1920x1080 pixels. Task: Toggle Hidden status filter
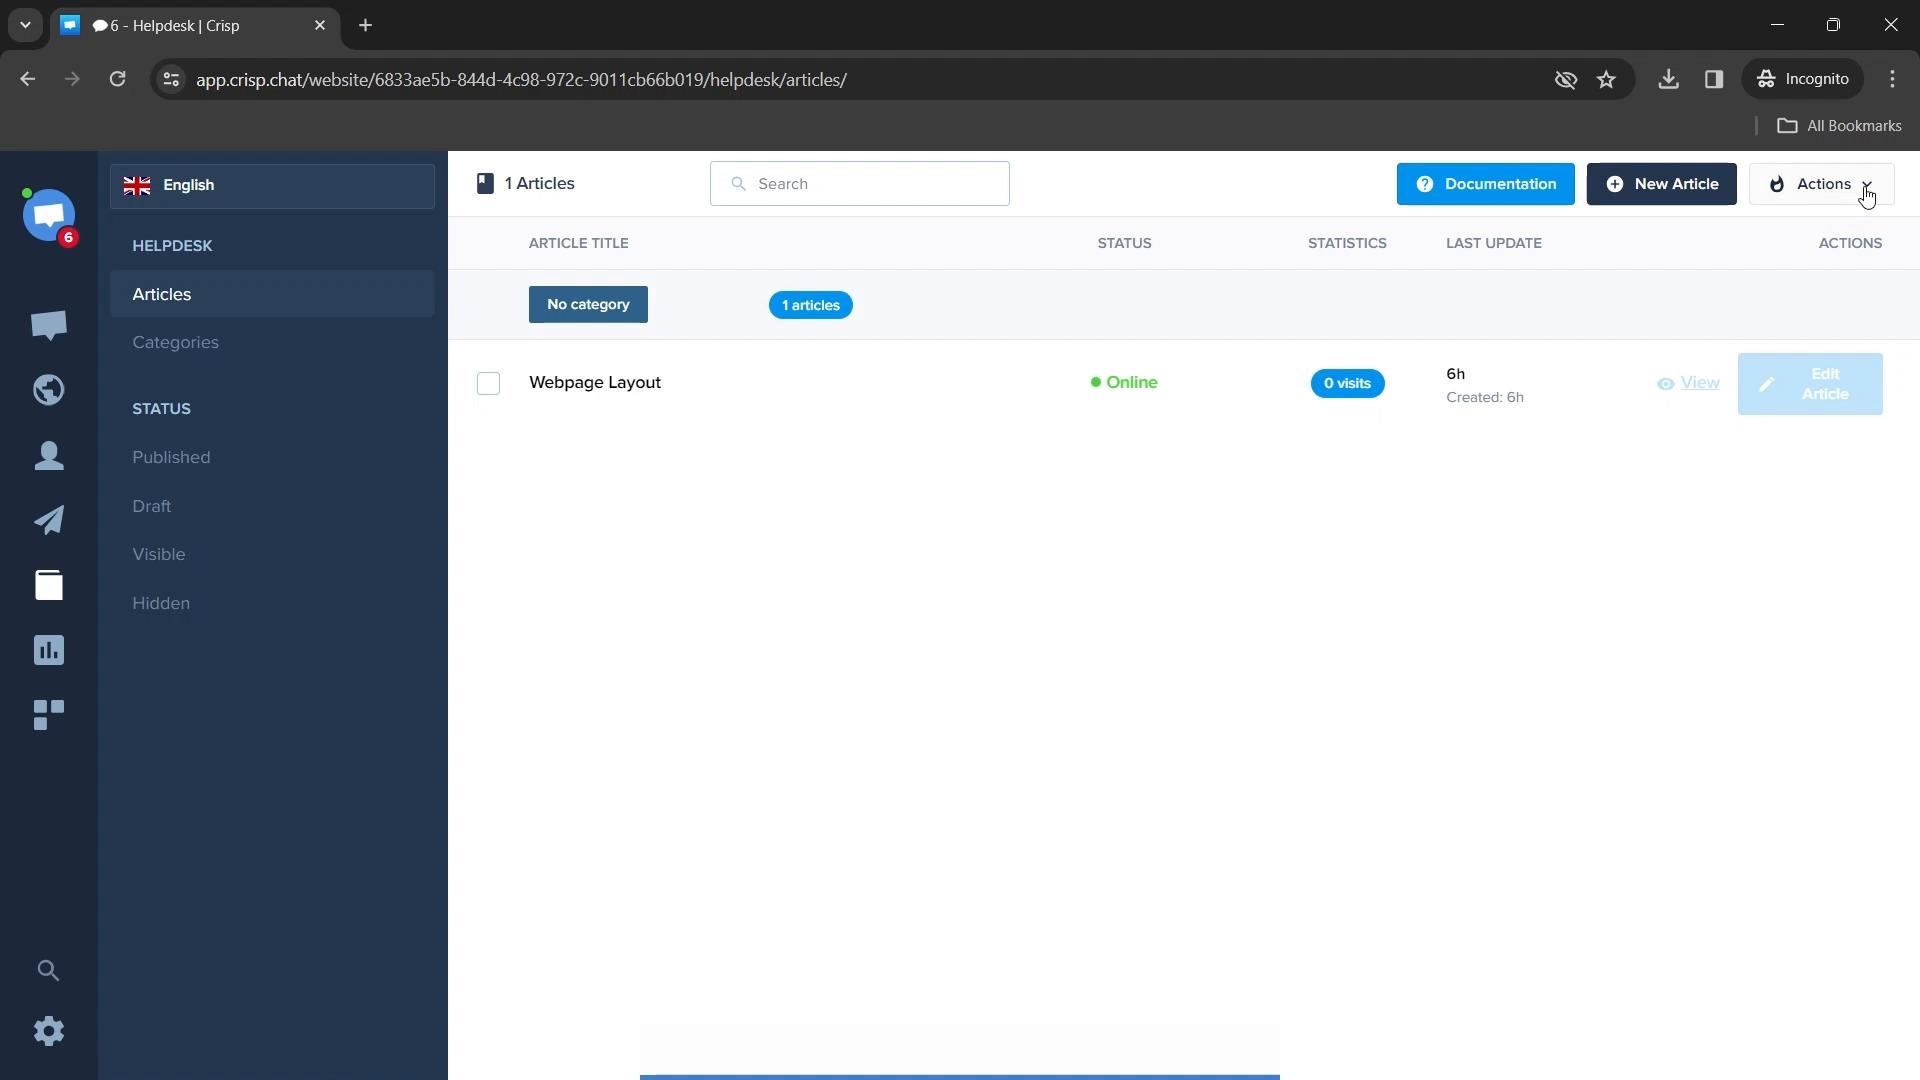tap(160, 603)
